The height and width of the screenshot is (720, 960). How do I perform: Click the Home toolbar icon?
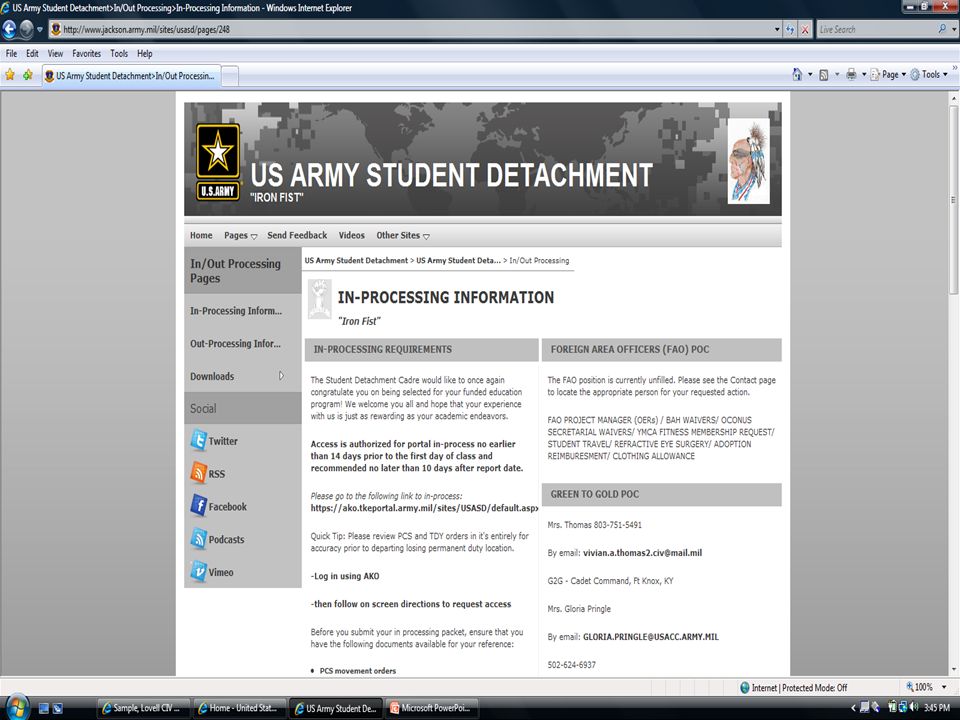pyautogui.click(x=797, y=75)
